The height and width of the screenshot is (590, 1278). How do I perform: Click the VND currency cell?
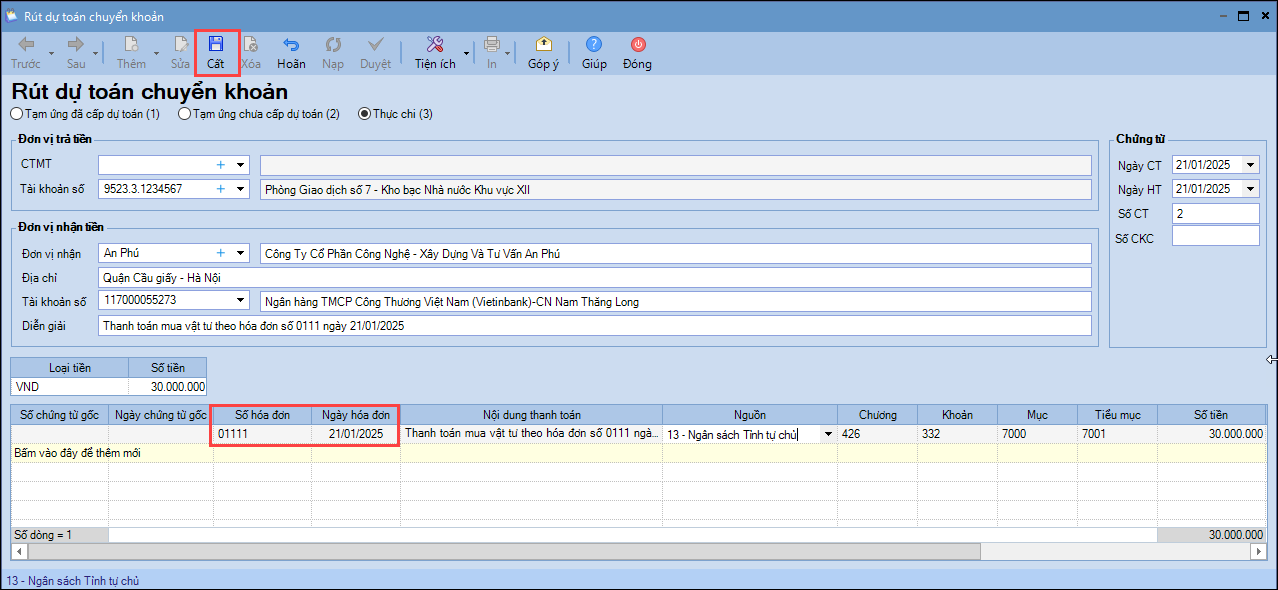[69, 386]
